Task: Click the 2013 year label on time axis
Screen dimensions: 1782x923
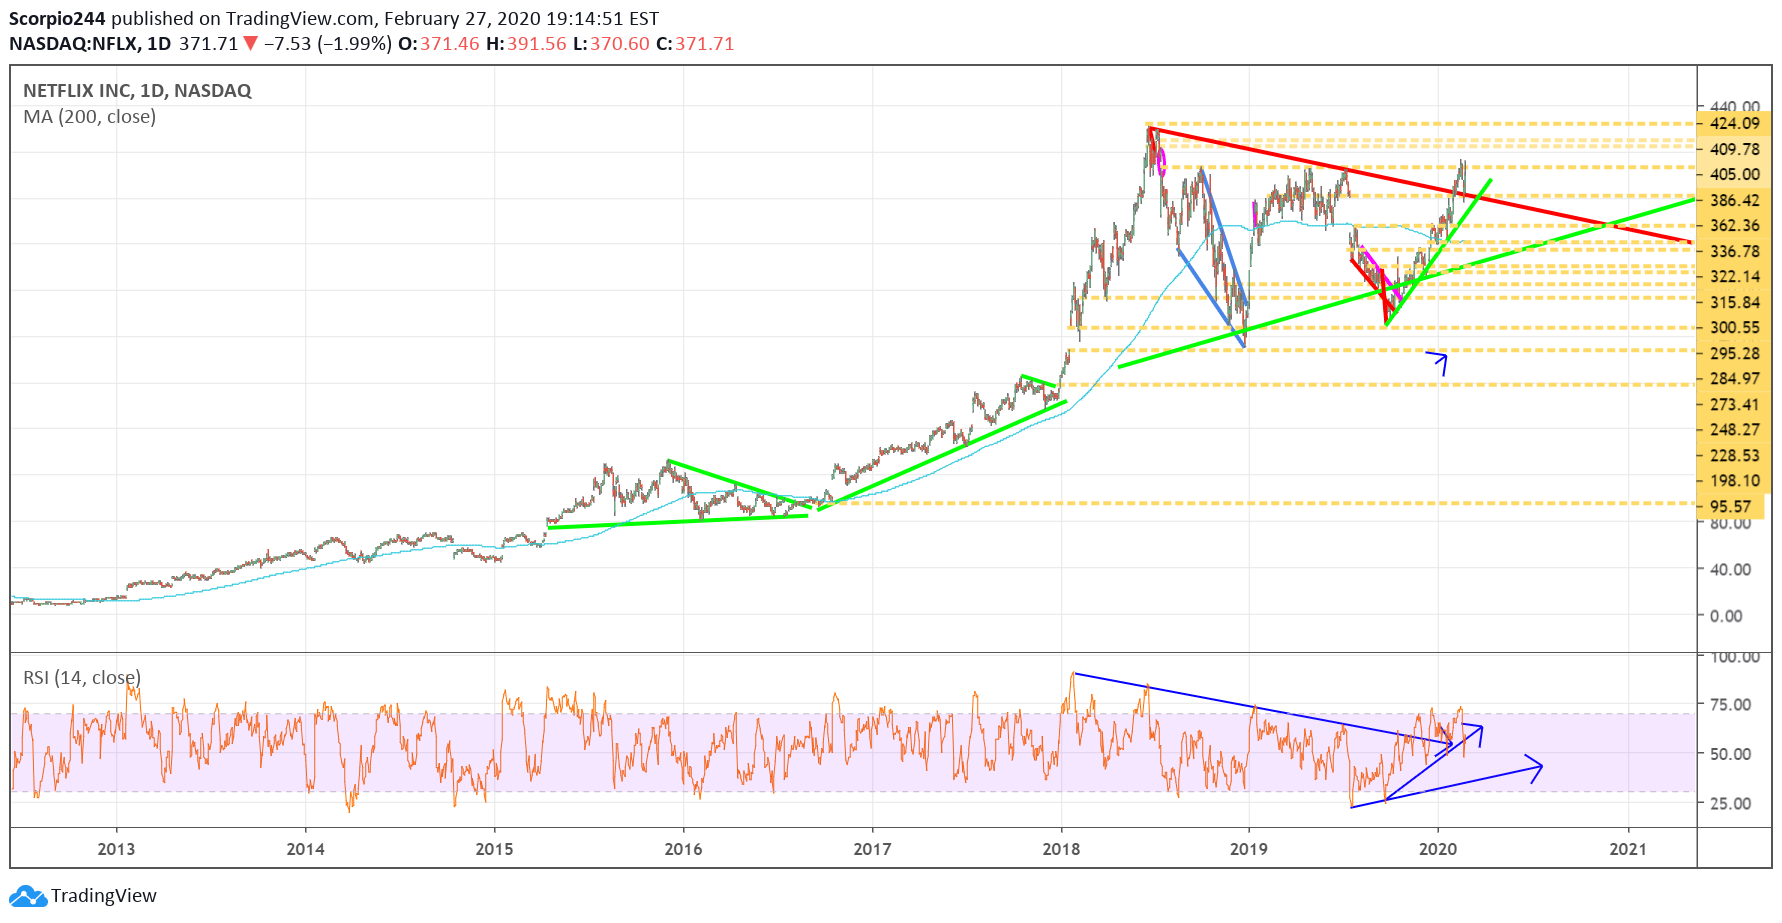Action: [116, 849]
